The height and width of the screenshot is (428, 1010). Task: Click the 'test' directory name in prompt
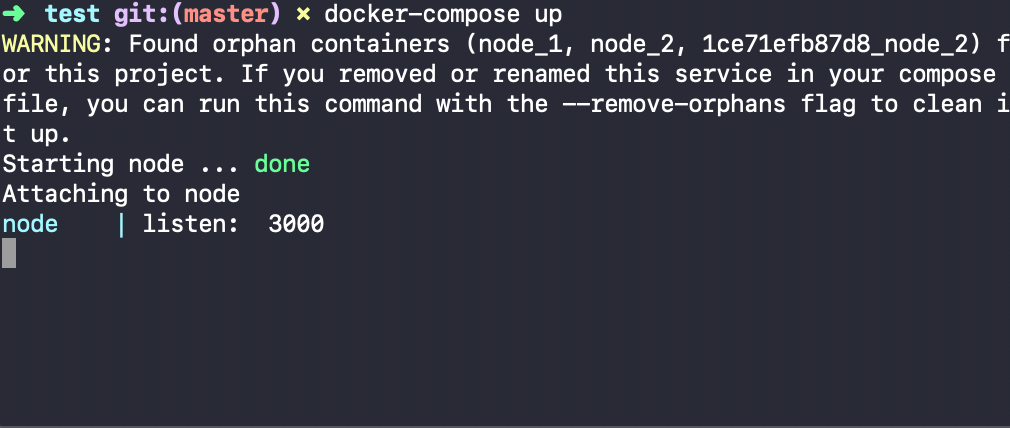pos(72,14)
